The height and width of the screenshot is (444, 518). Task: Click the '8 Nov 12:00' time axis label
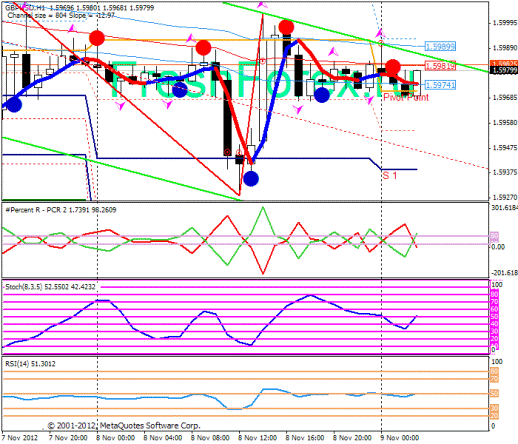[257, 437]
